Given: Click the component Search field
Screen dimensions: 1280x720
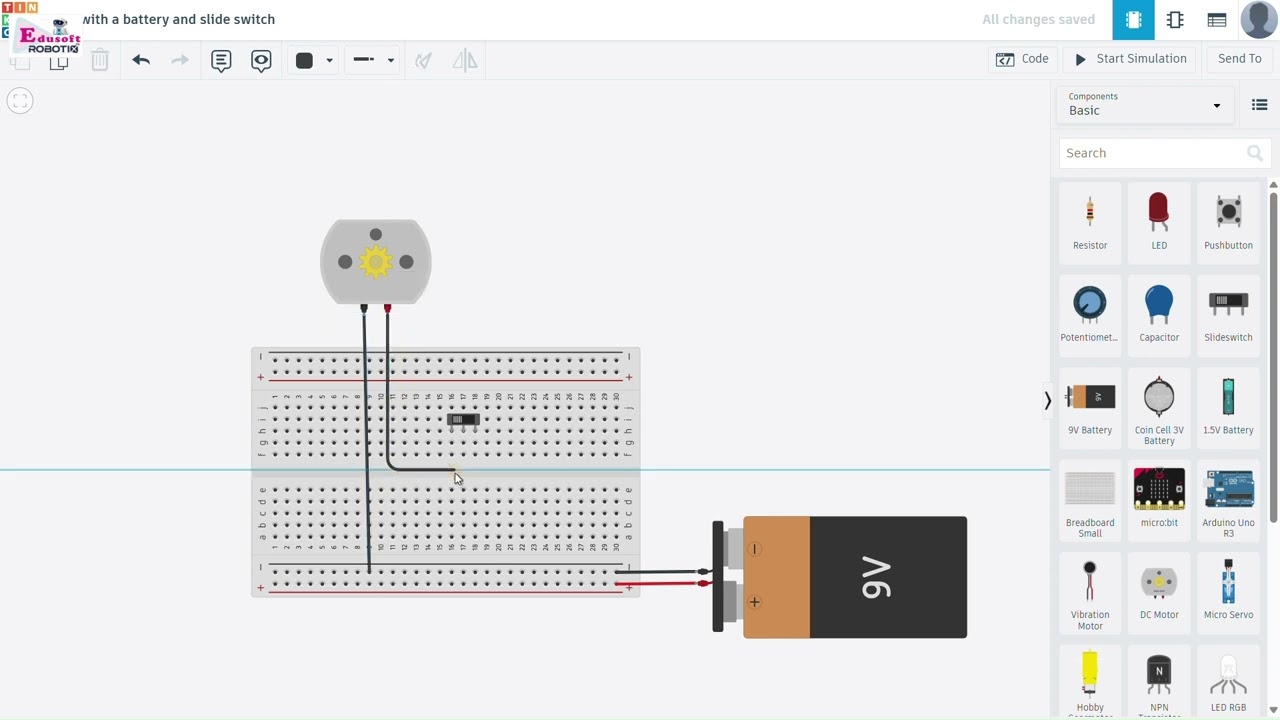Looking at the screenshot, I should coord(1163,153).
